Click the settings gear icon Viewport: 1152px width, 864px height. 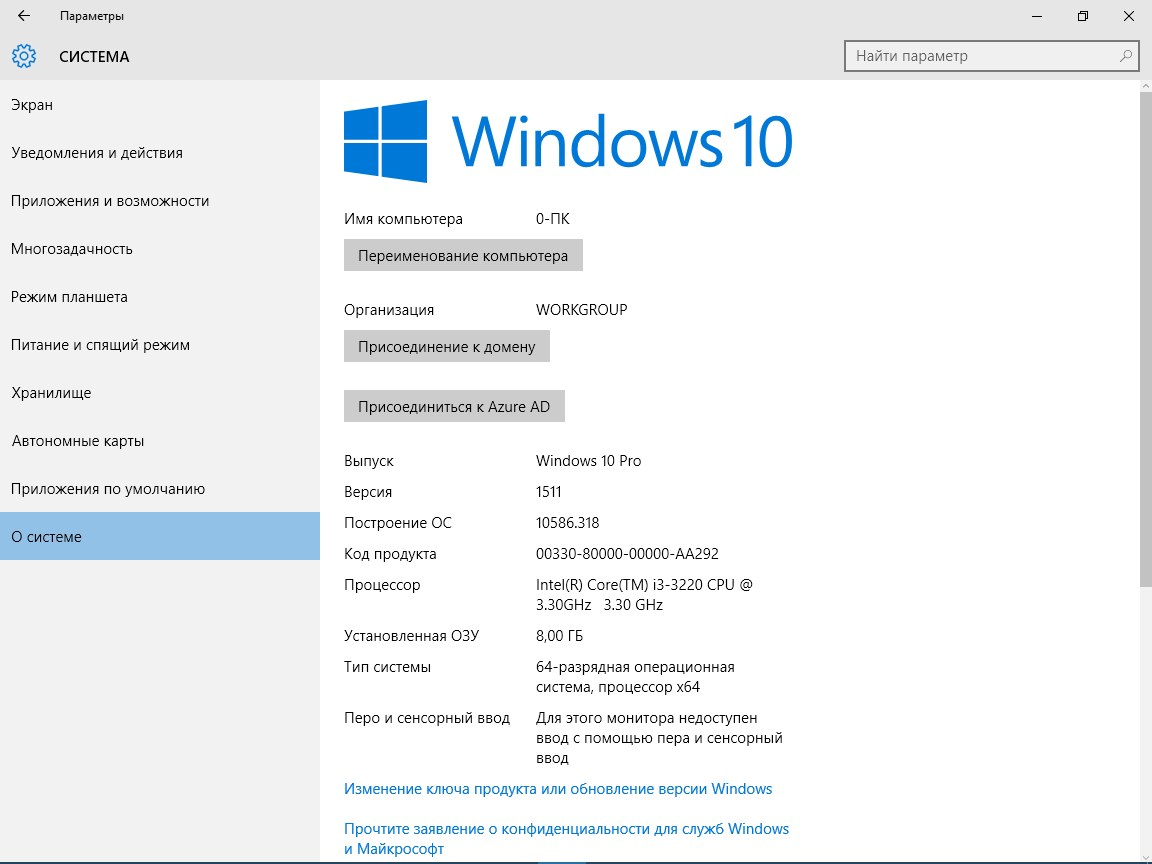[24, 56]
